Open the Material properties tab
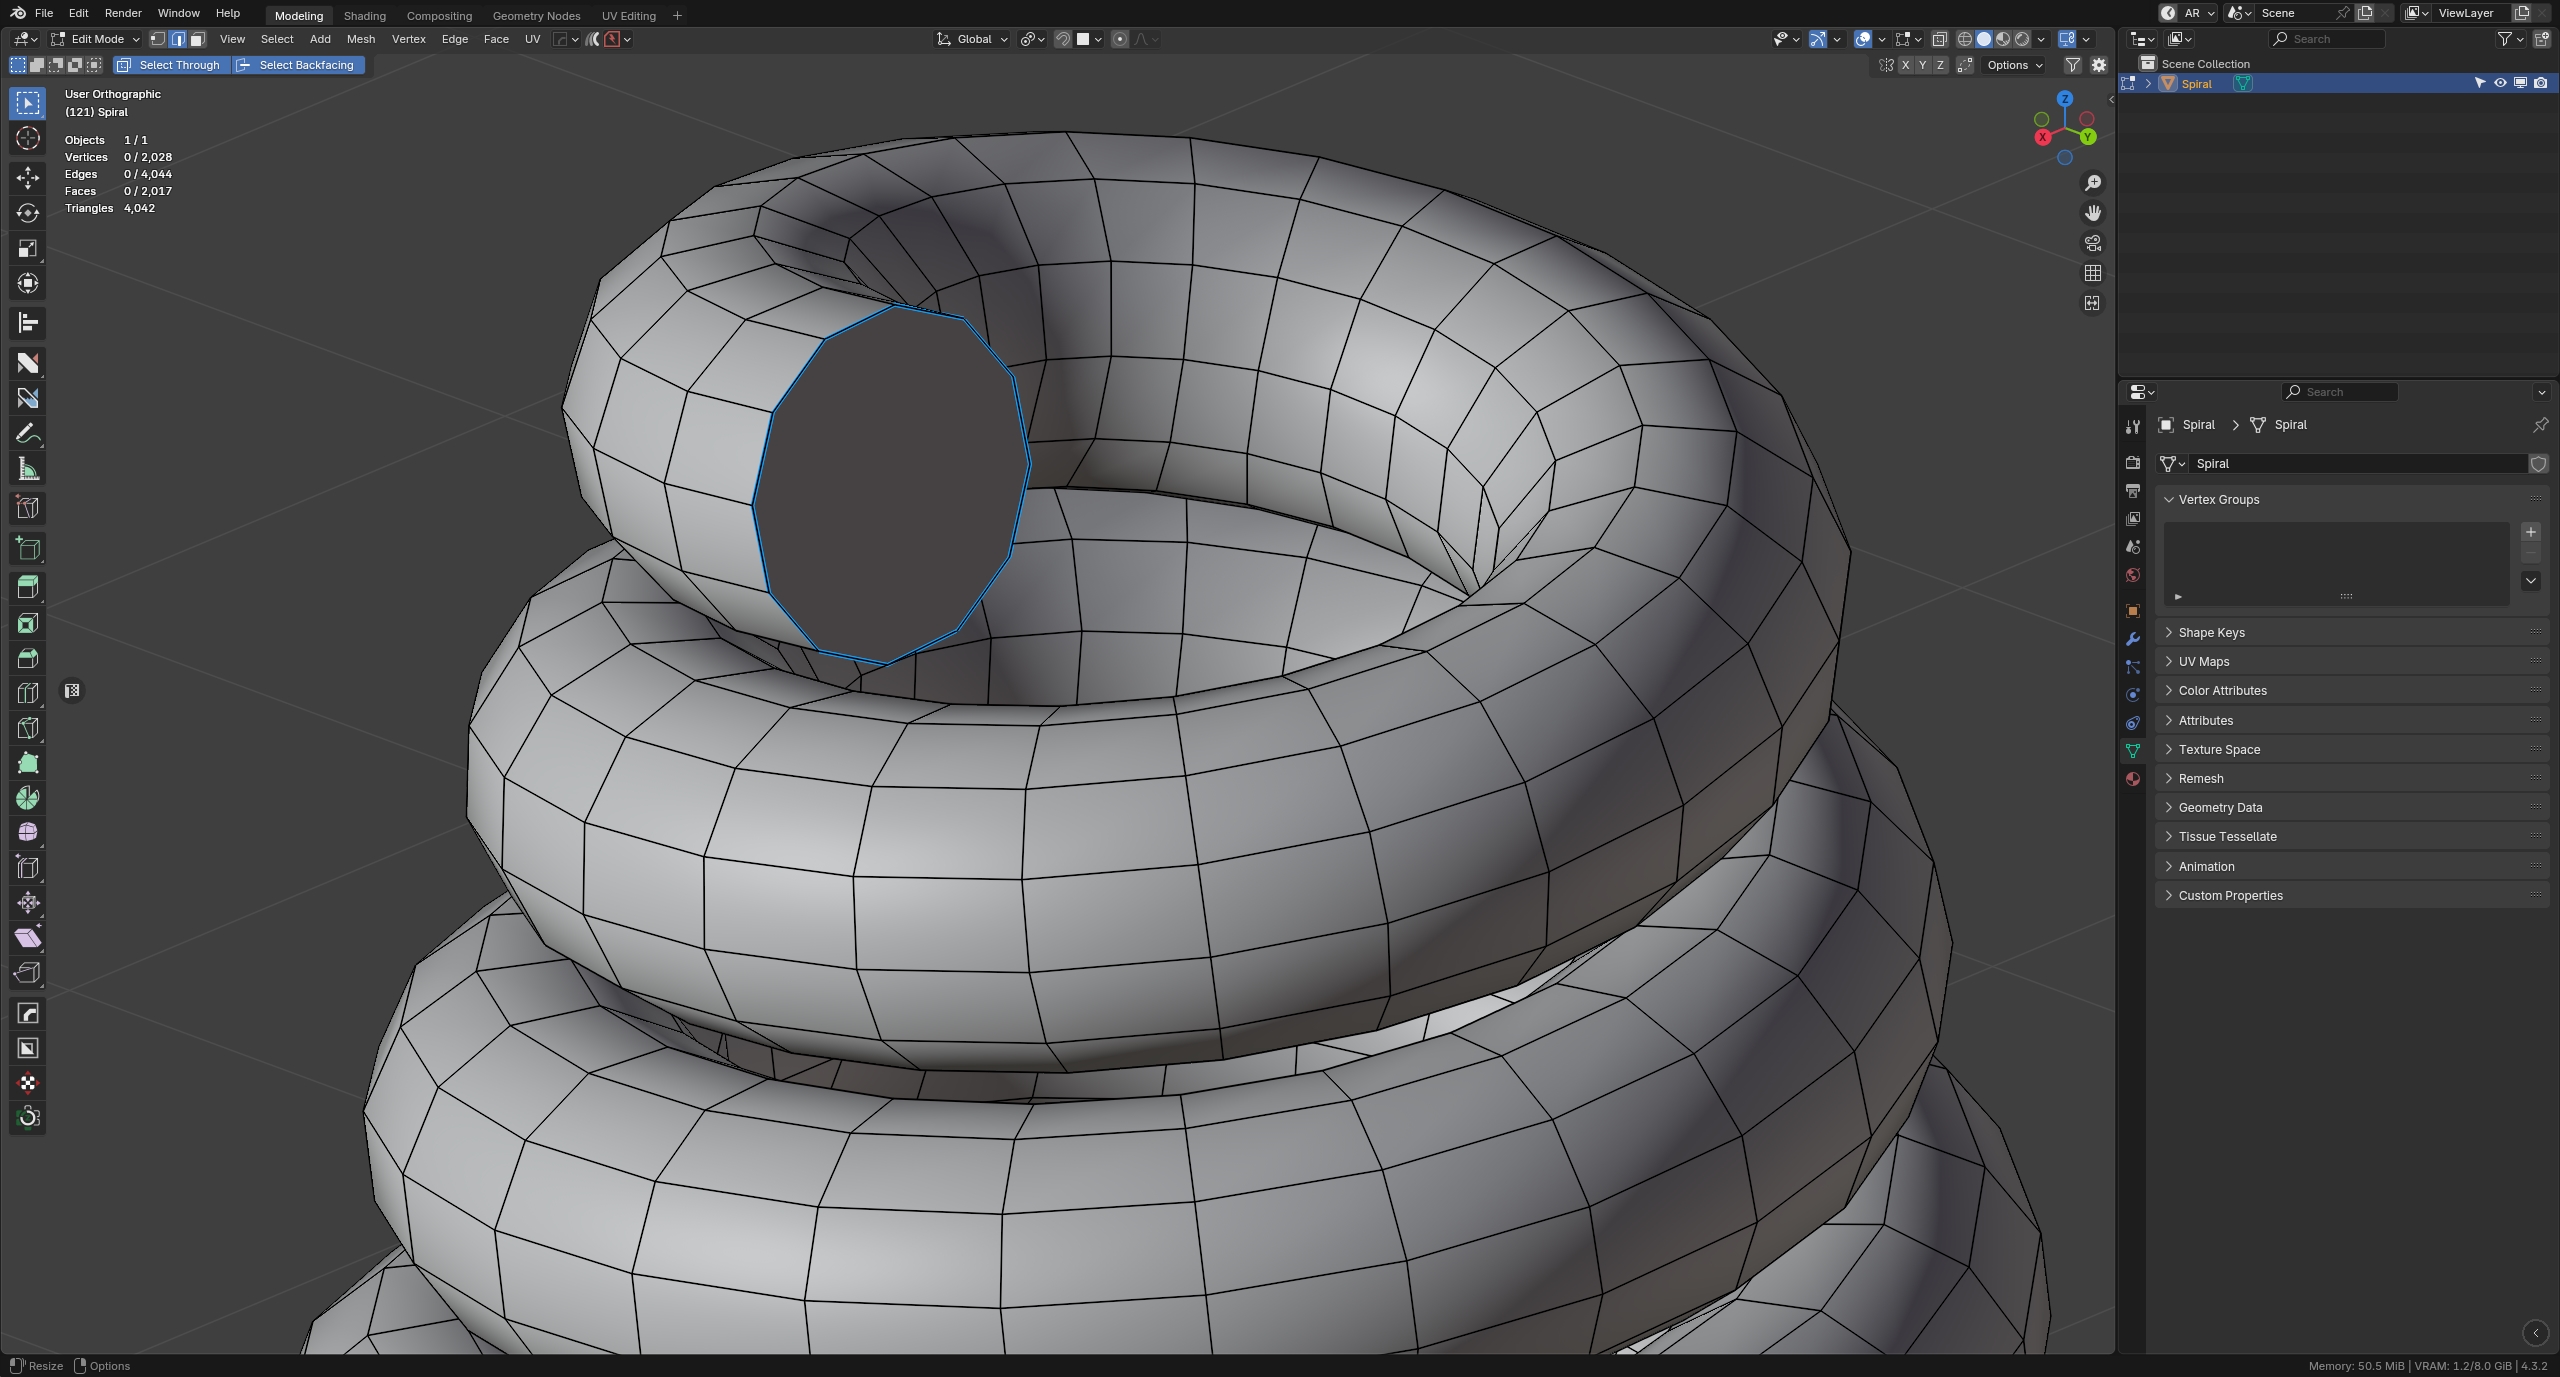This screenshot has width=2560, height=1377. (x=2133, y=779)
